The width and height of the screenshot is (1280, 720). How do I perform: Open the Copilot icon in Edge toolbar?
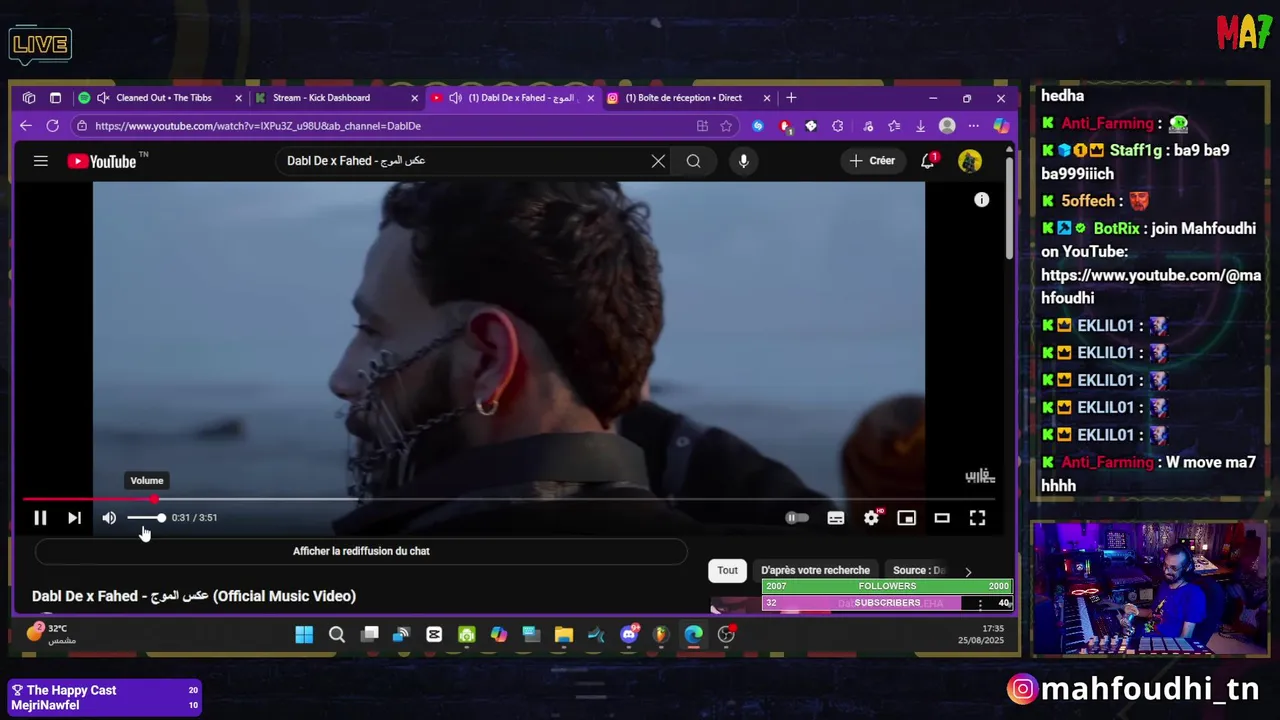click(x=1001, y=126)
